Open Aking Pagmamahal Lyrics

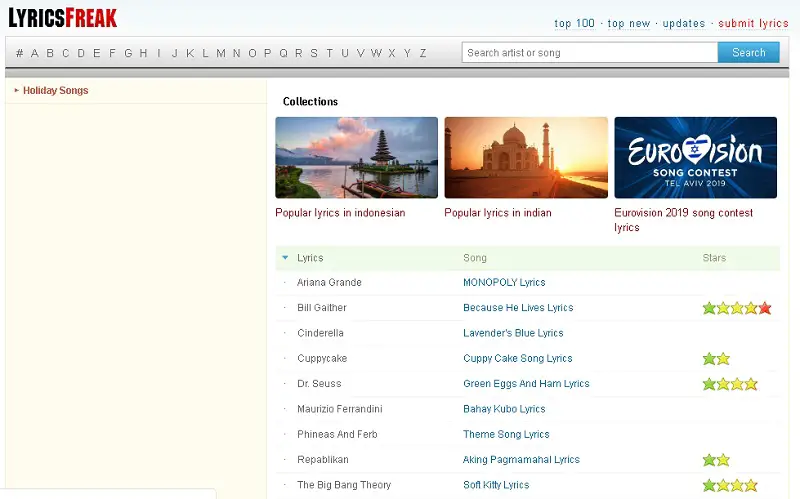(x=521, y=460)
